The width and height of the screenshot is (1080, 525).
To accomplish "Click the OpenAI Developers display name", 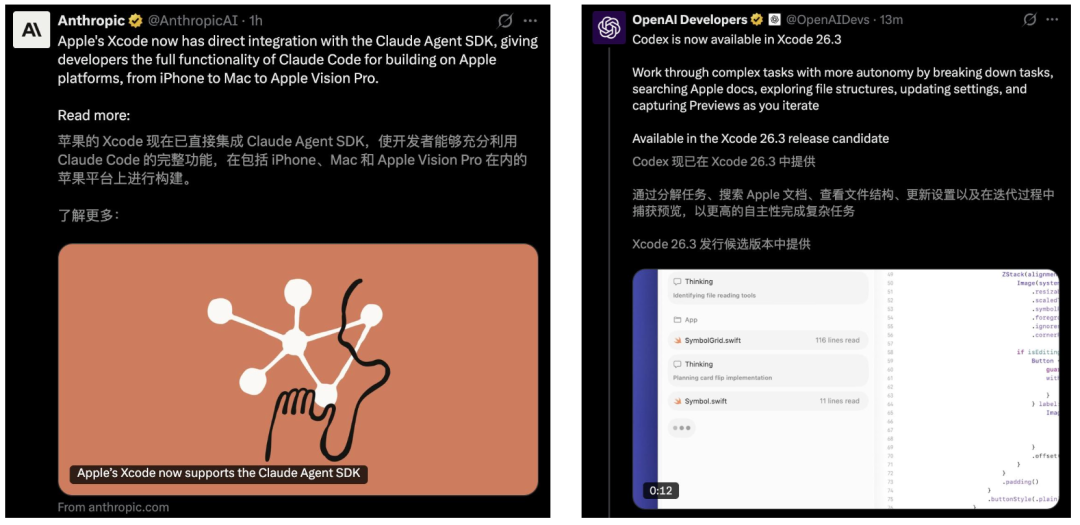I will [689, 20].
